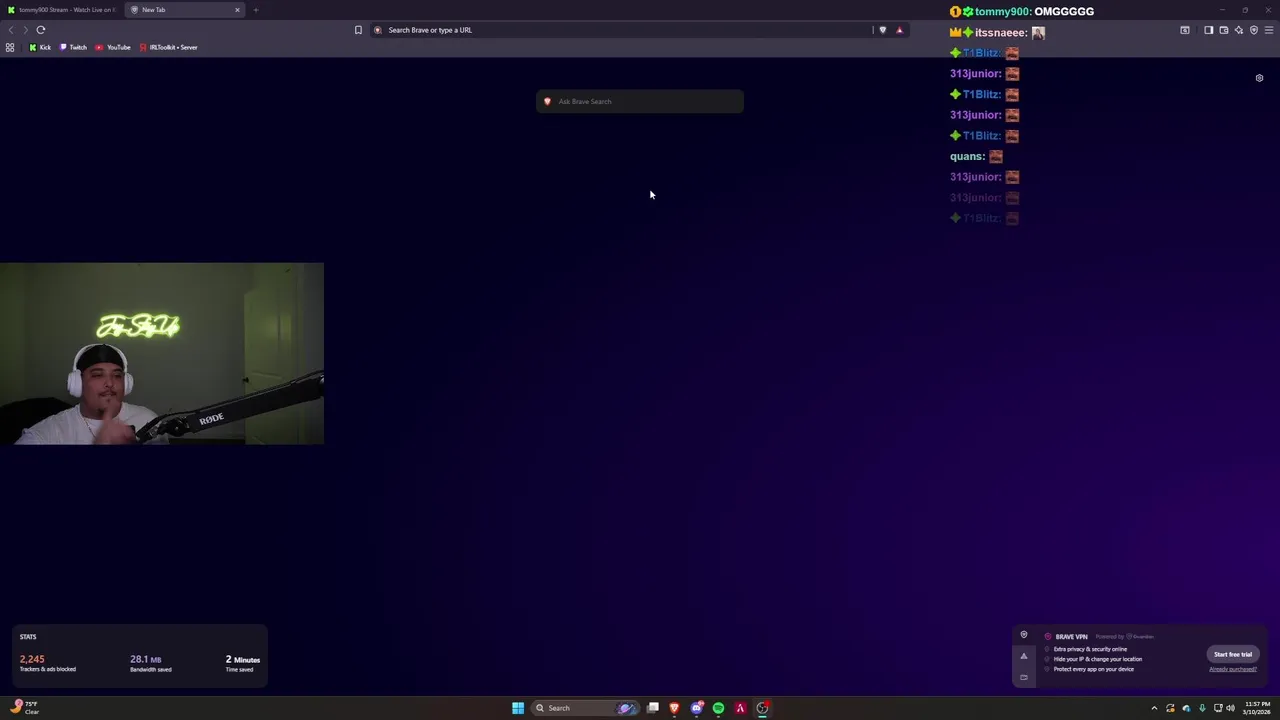Switch to the tommy900 Stream Kick tab
Image resolution: width=1280 pixels, height=720 pixels.
62,10
